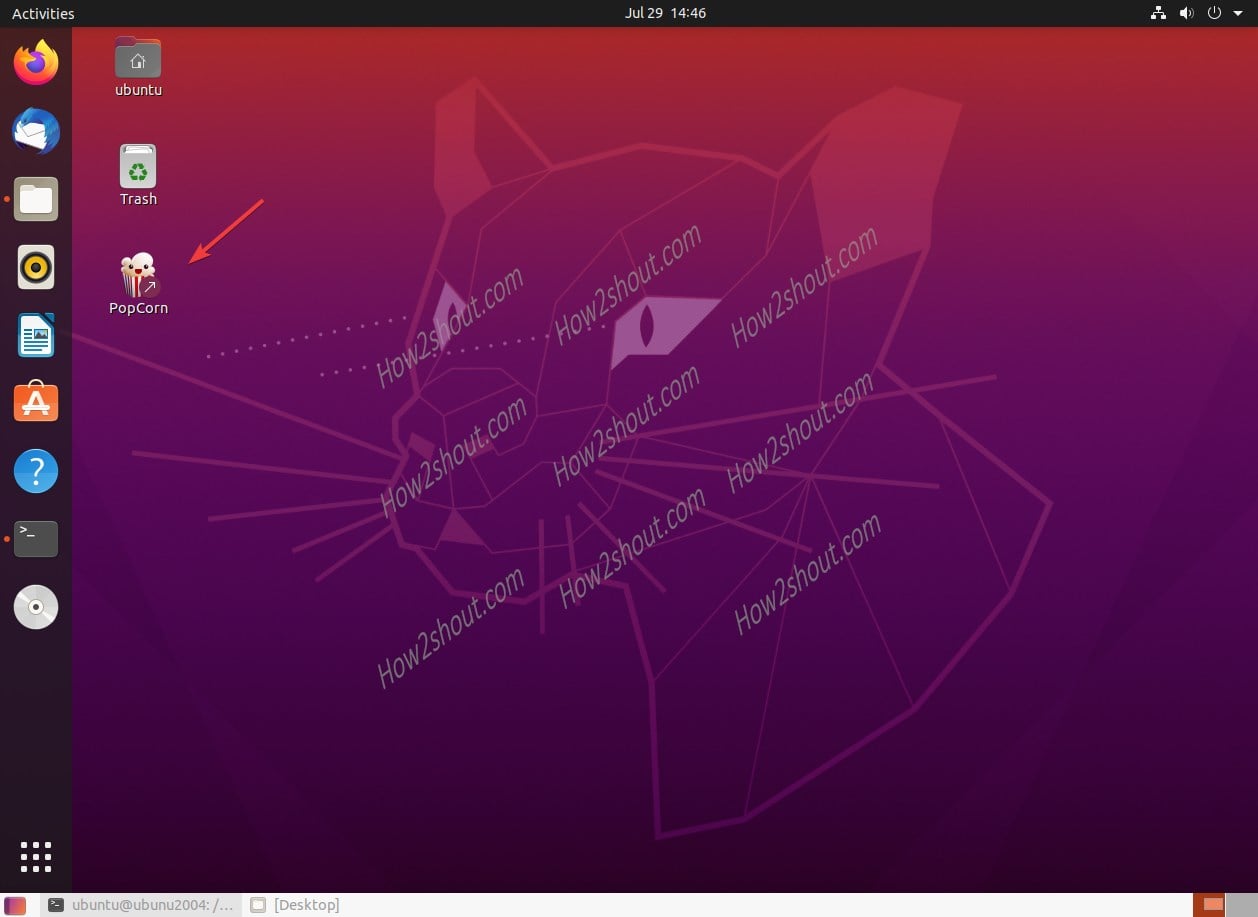Open the ubuntu home folder icon
Screen dimensions: 1258x917
tap(138, 57)
